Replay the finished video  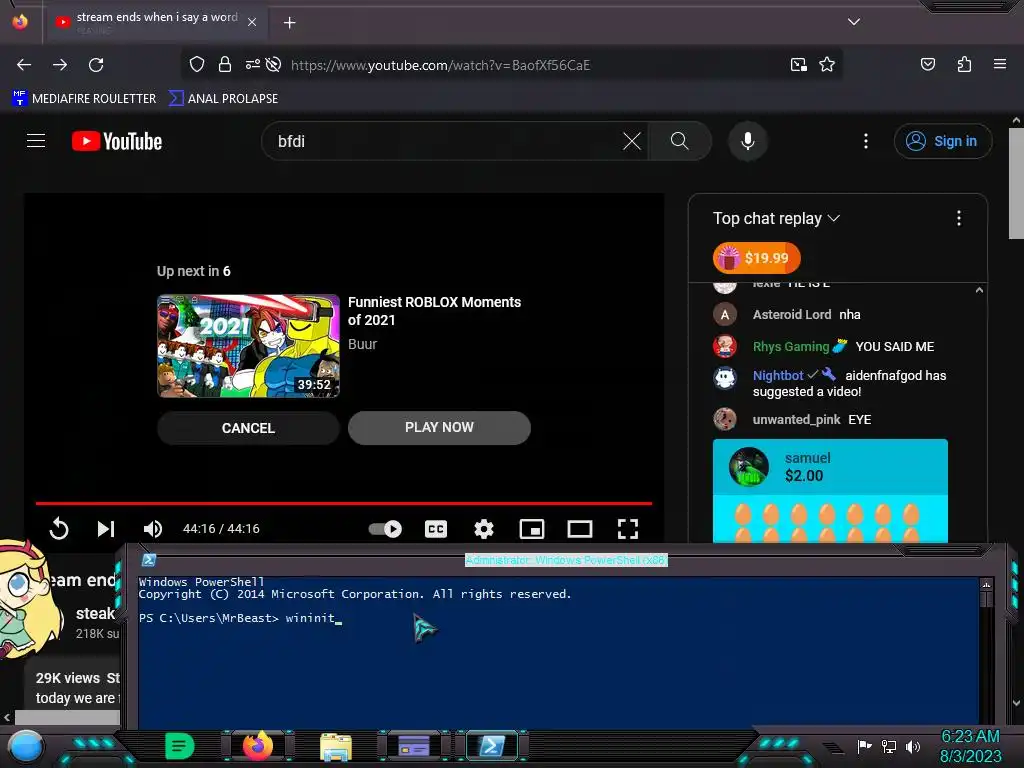point(59,528)
